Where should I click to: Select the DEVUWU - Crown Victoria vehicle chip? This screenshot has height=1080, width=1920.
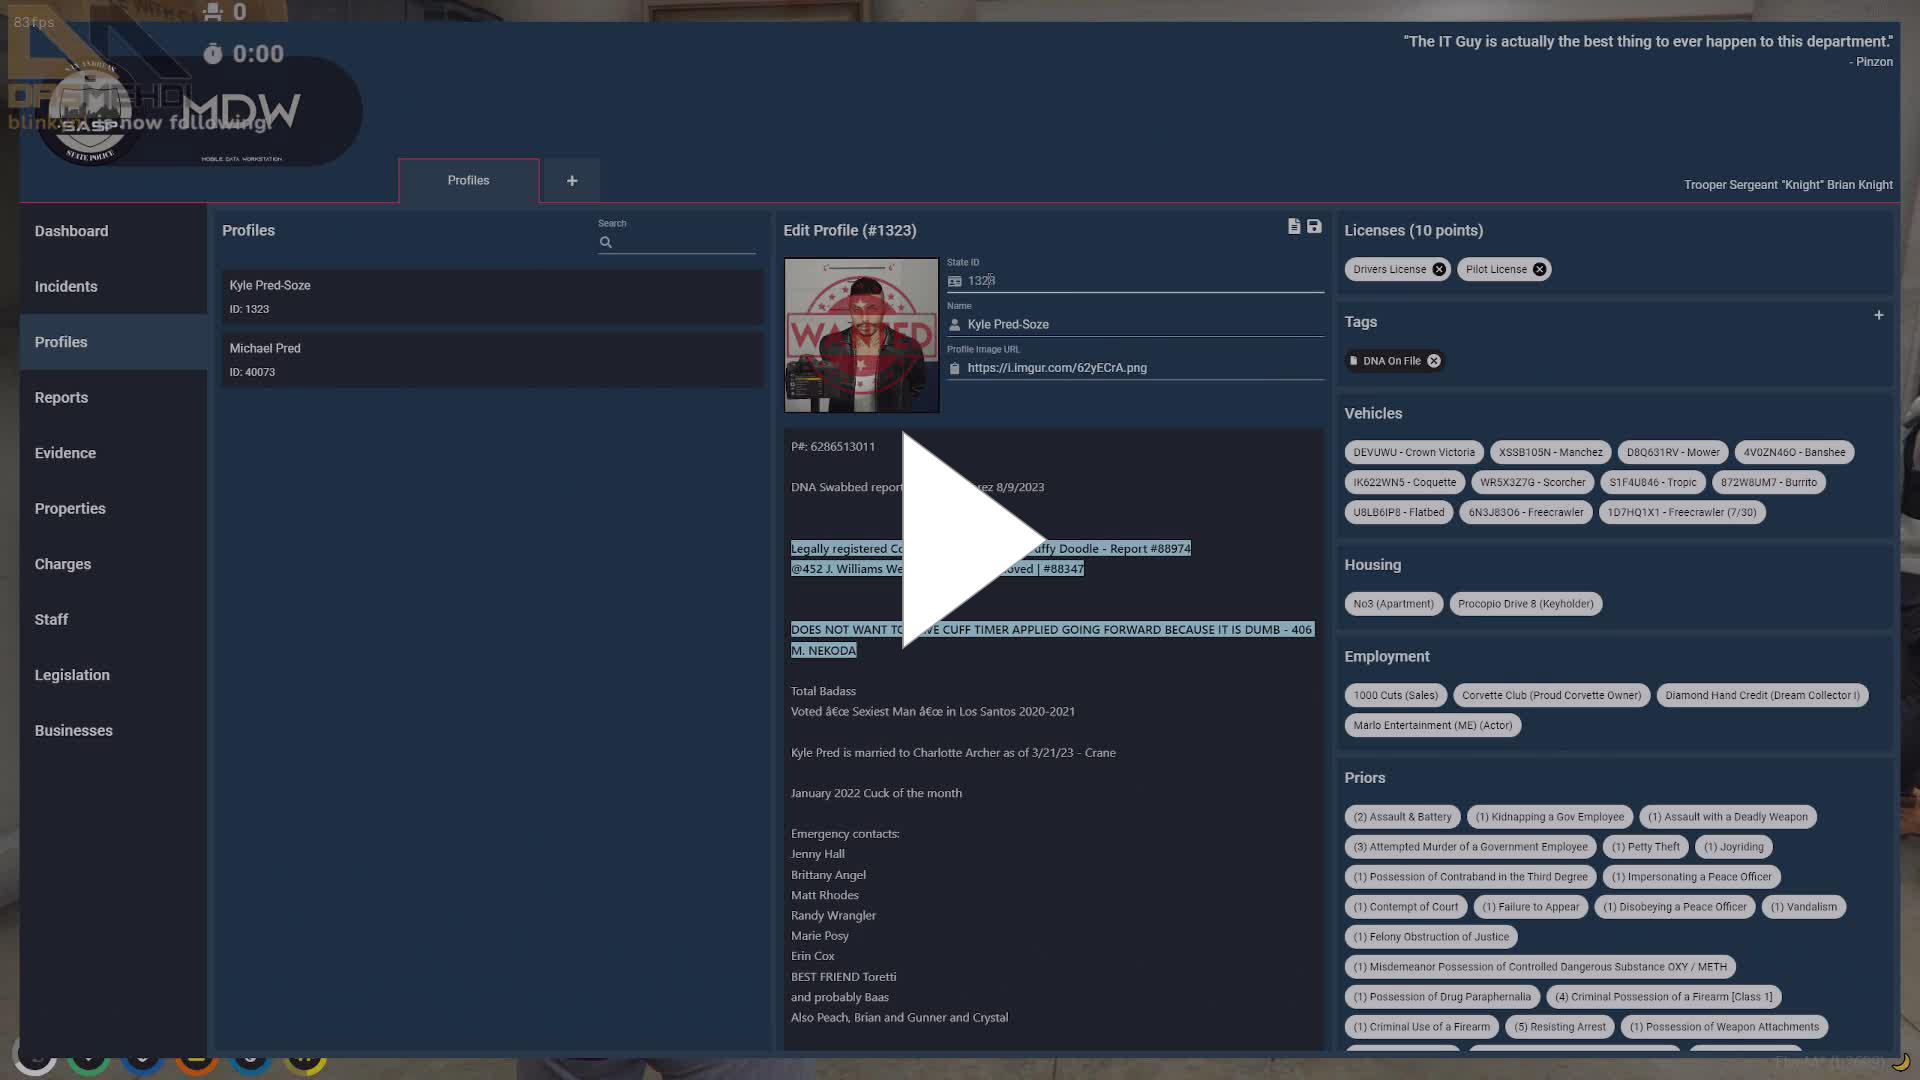(1412, 452)
